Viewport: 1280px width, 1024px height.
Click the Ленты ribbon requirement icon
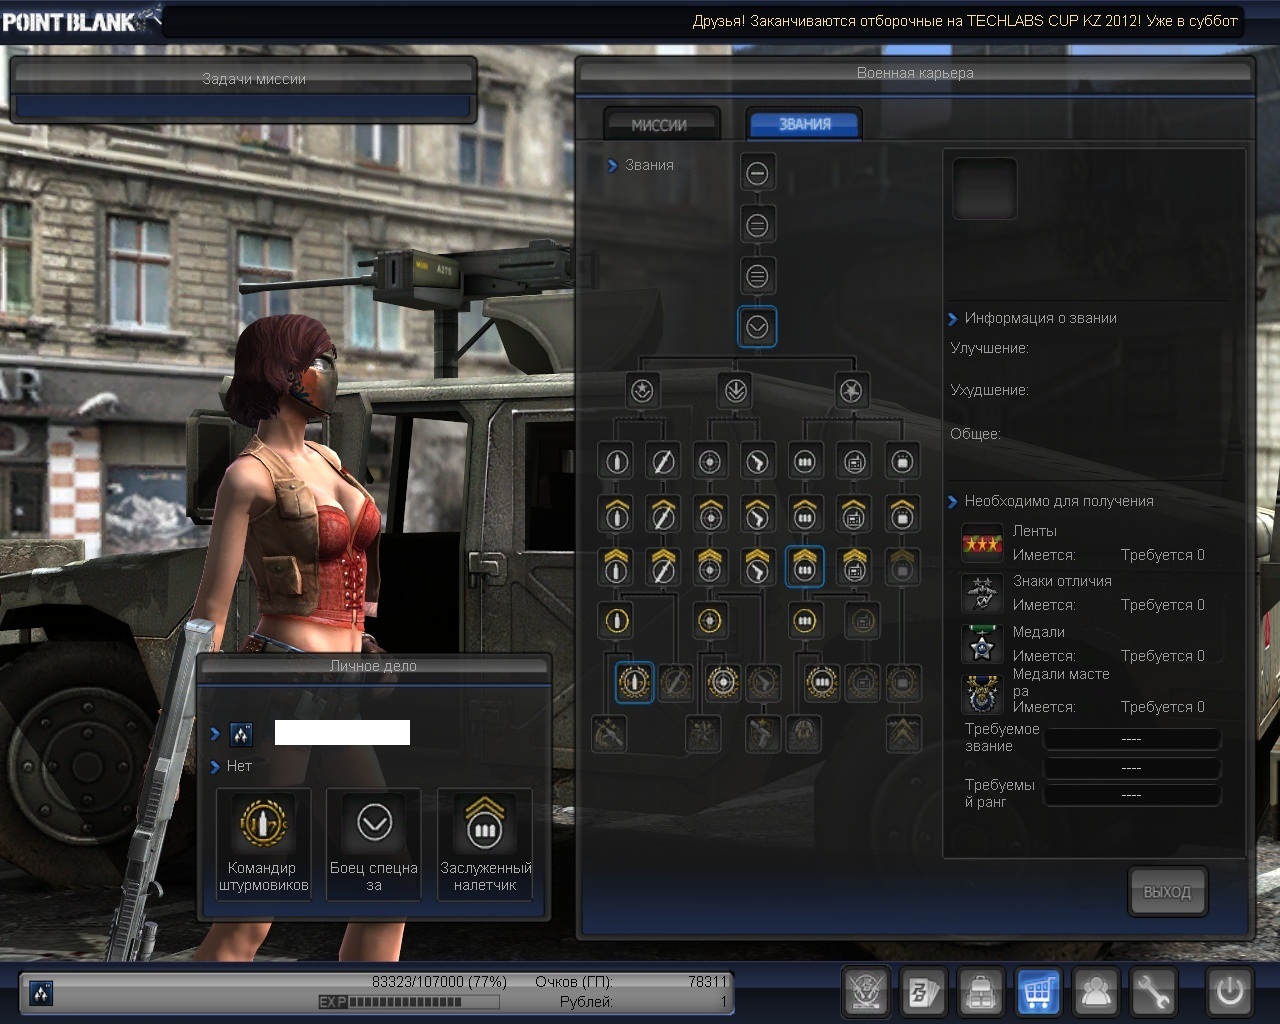tap(982, 543)
